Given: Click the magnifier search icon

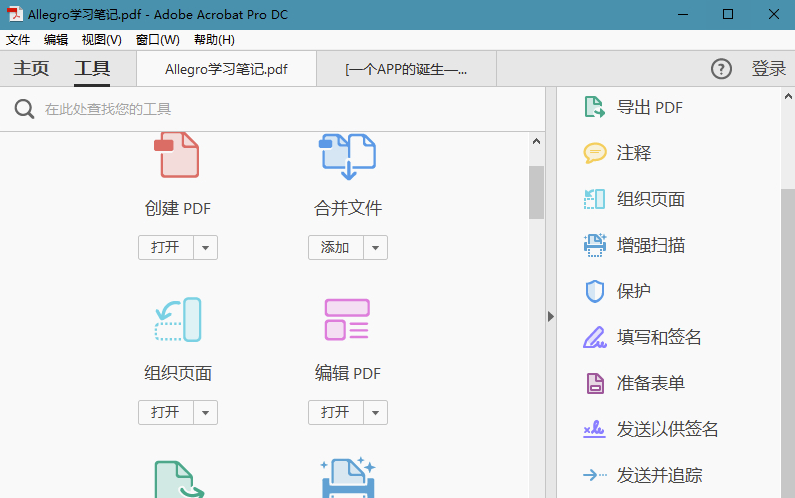Looking at the screenshot, I should (24, 109).
